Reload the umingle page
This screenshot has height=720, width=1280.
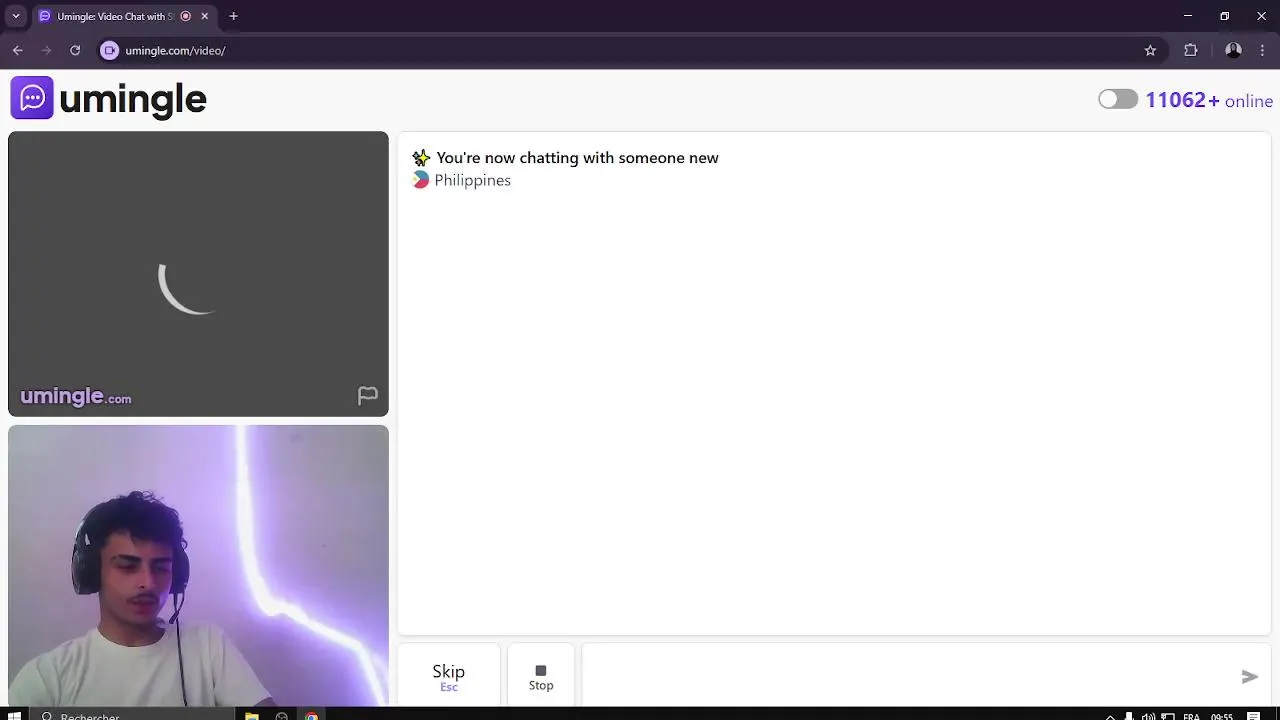[x=75, y=50]
